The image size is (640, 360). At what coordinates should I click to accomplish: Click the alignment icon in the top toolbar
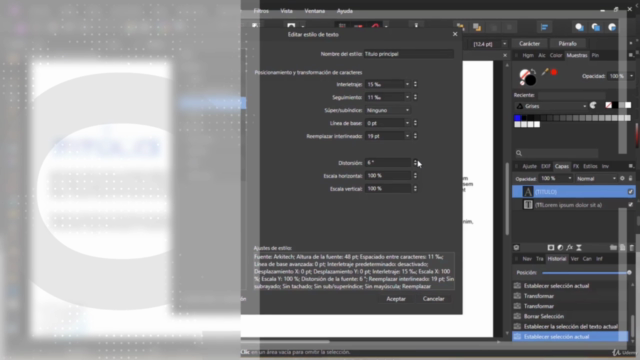tap(544, 27)
